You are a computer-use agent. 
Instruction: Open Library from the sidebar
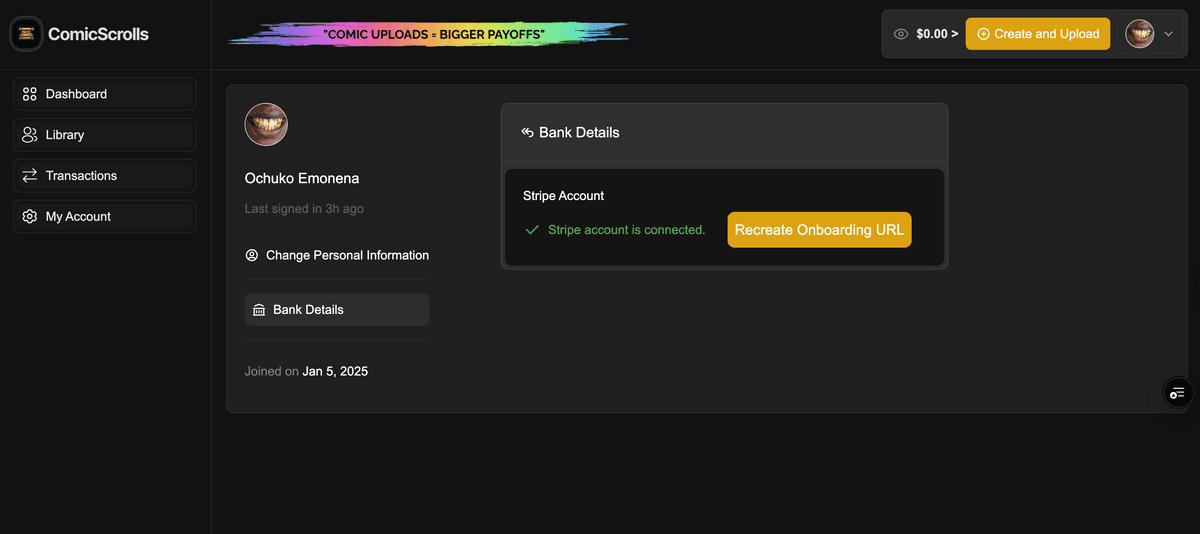105,135
